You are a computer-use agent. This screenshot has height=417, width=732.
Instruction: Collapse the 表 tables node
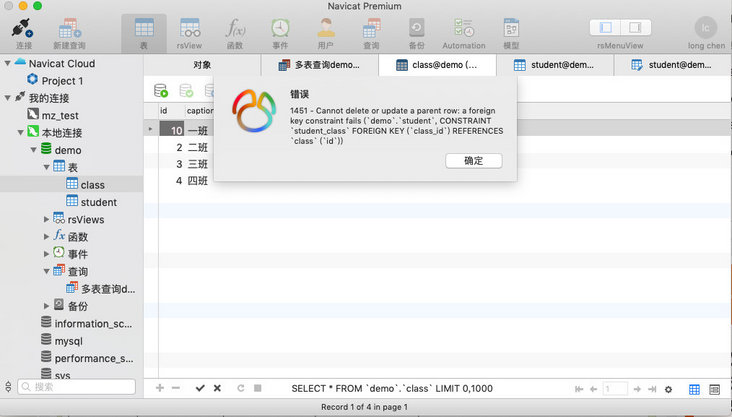point(47,167)
